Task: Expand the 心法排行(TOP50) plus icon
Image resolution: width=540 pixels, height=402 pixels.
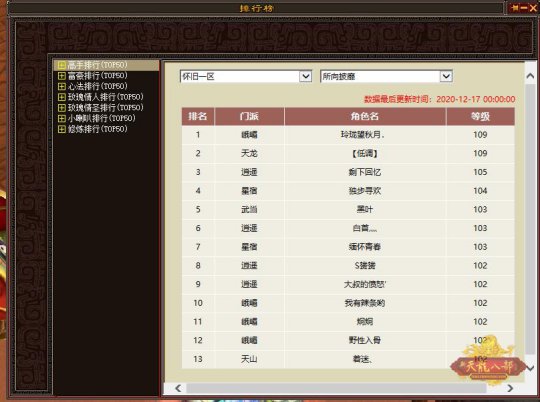Action: (62, 86)
